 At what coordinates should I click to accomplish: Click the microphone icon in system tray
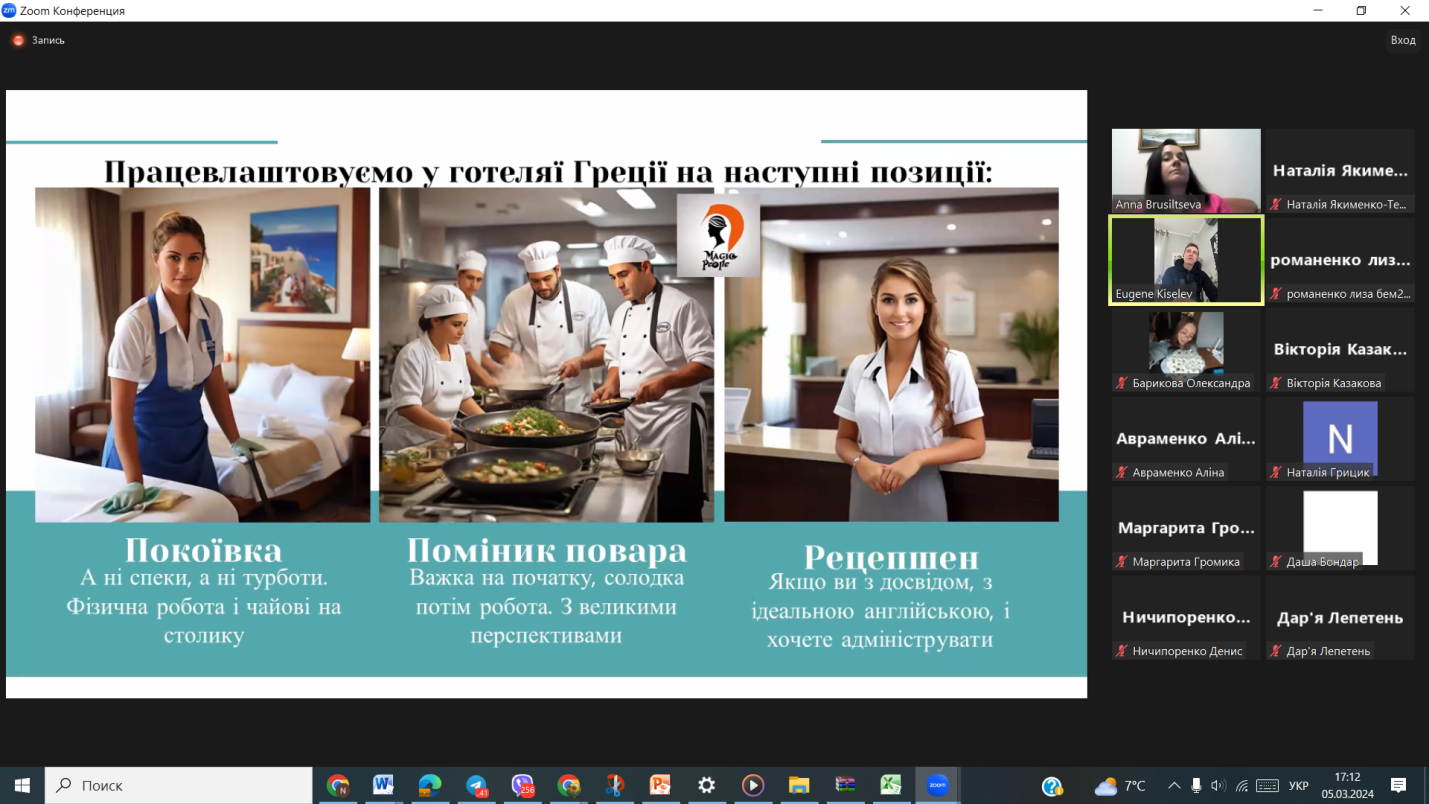point(1196,786)
